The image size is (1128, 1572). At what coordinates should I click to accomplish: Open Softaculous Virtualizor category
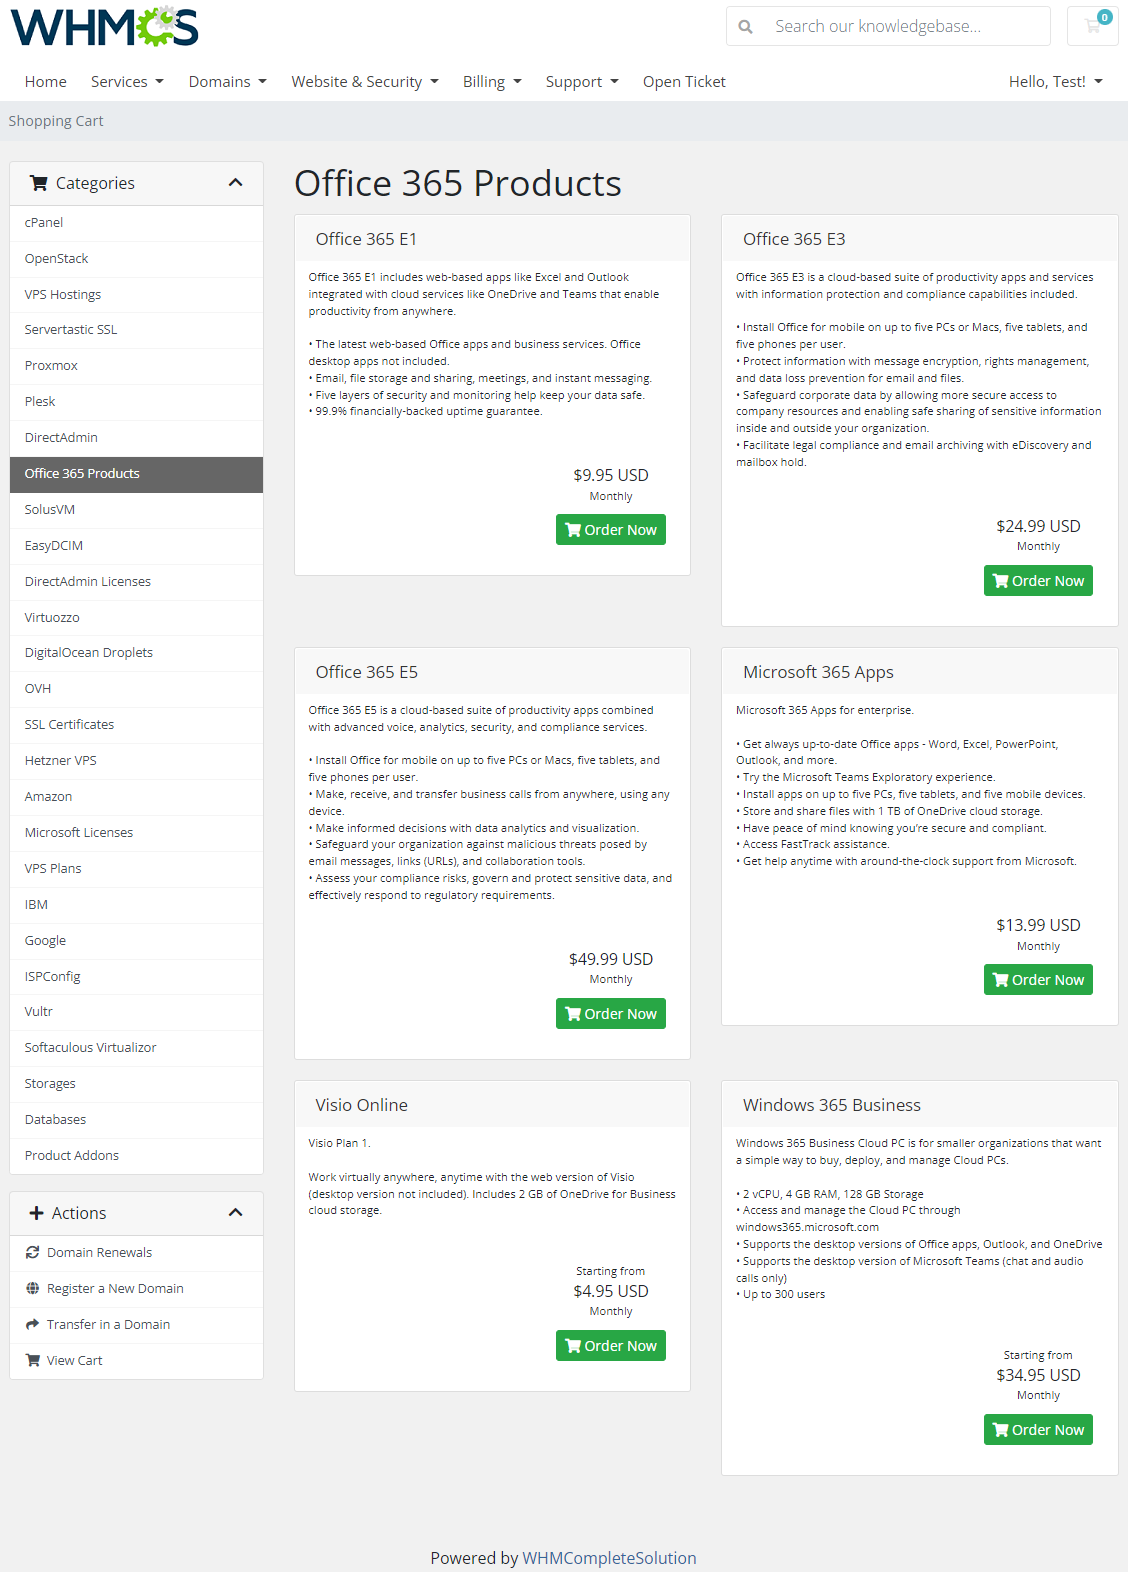click(x=137, y=1048)
